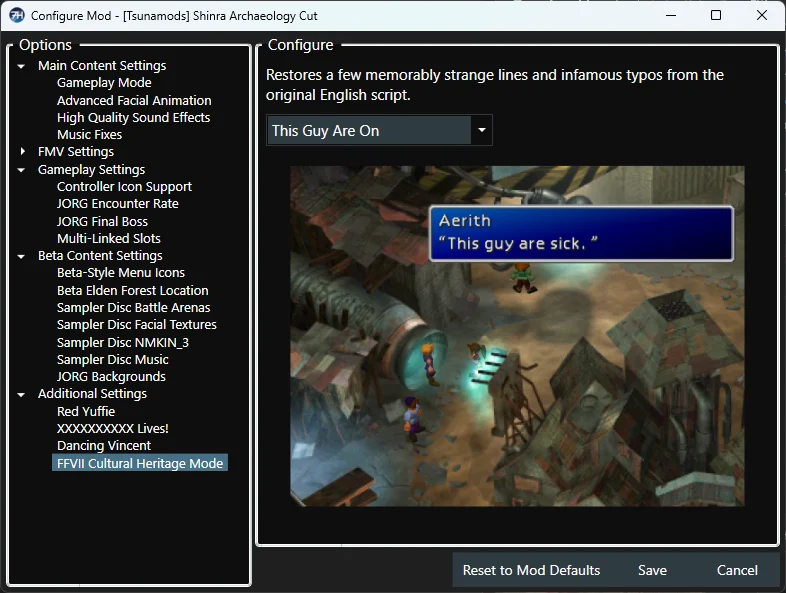
Task: Click the dropdown arrow beside This Guy Are On
Action: click(482, 130)
